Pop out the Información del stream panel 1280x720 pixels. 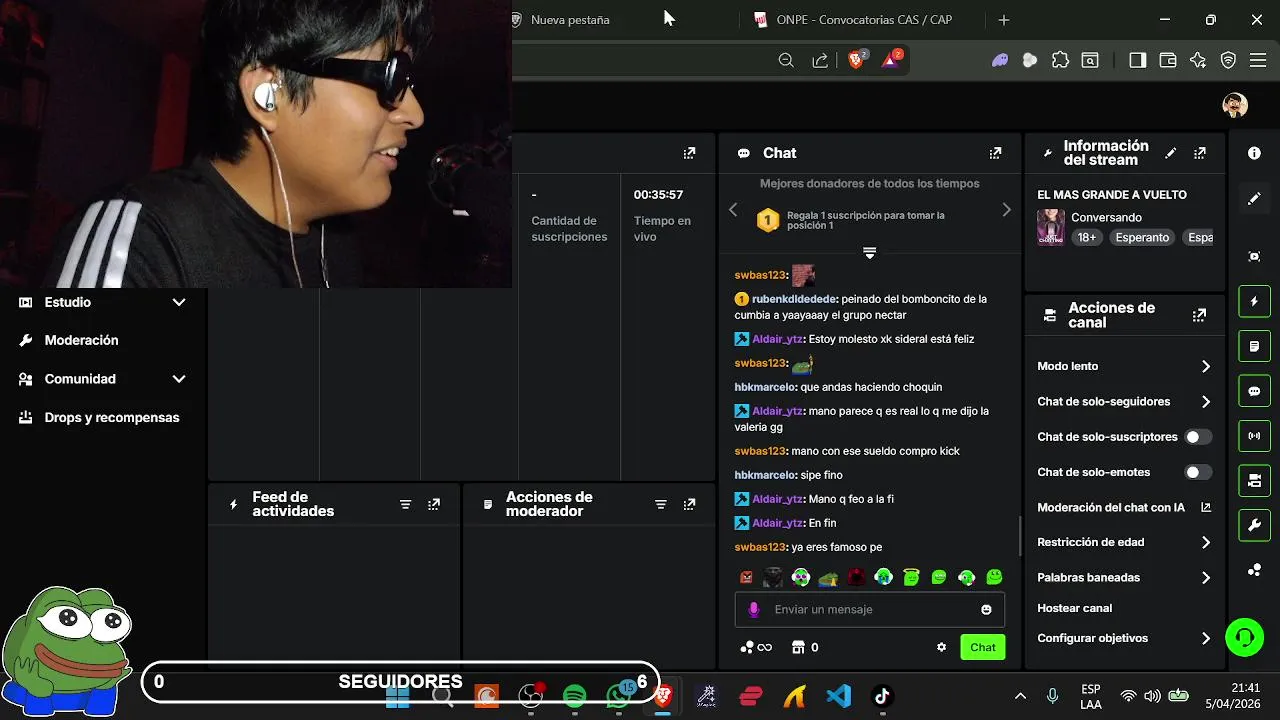pos(1200,153)
